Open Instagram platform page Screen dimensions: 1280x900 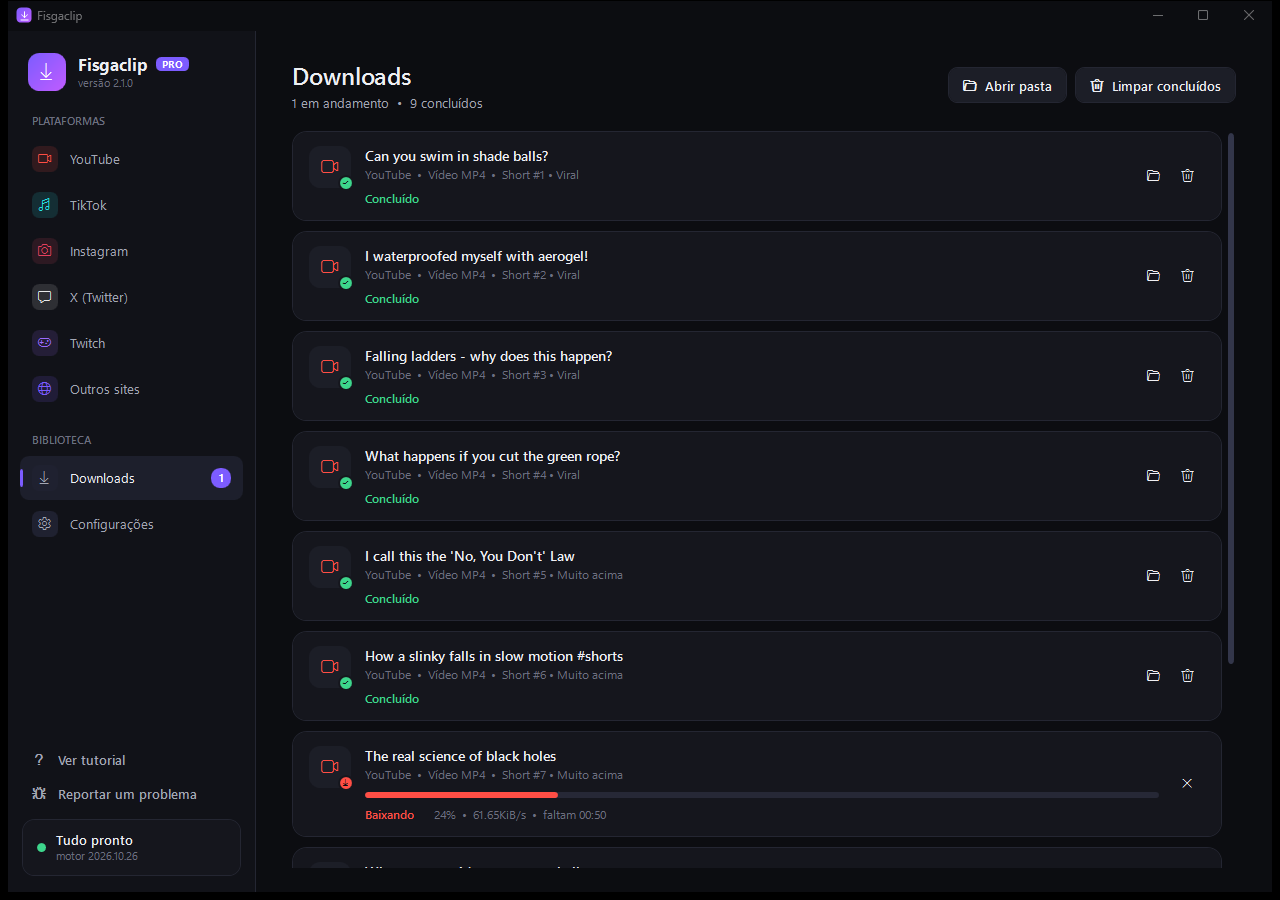coord(131,251)
